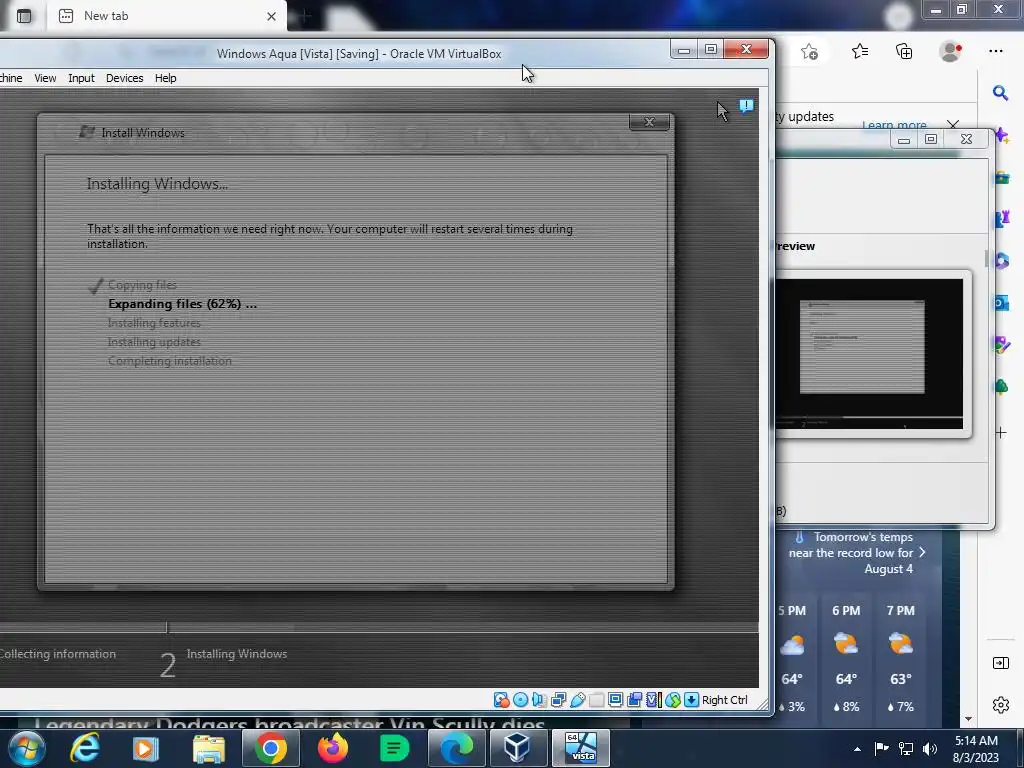Open the USB devices indicator in VirtualBox status bar
This screenshot has width=1024, height=768.
pos(577,700)
